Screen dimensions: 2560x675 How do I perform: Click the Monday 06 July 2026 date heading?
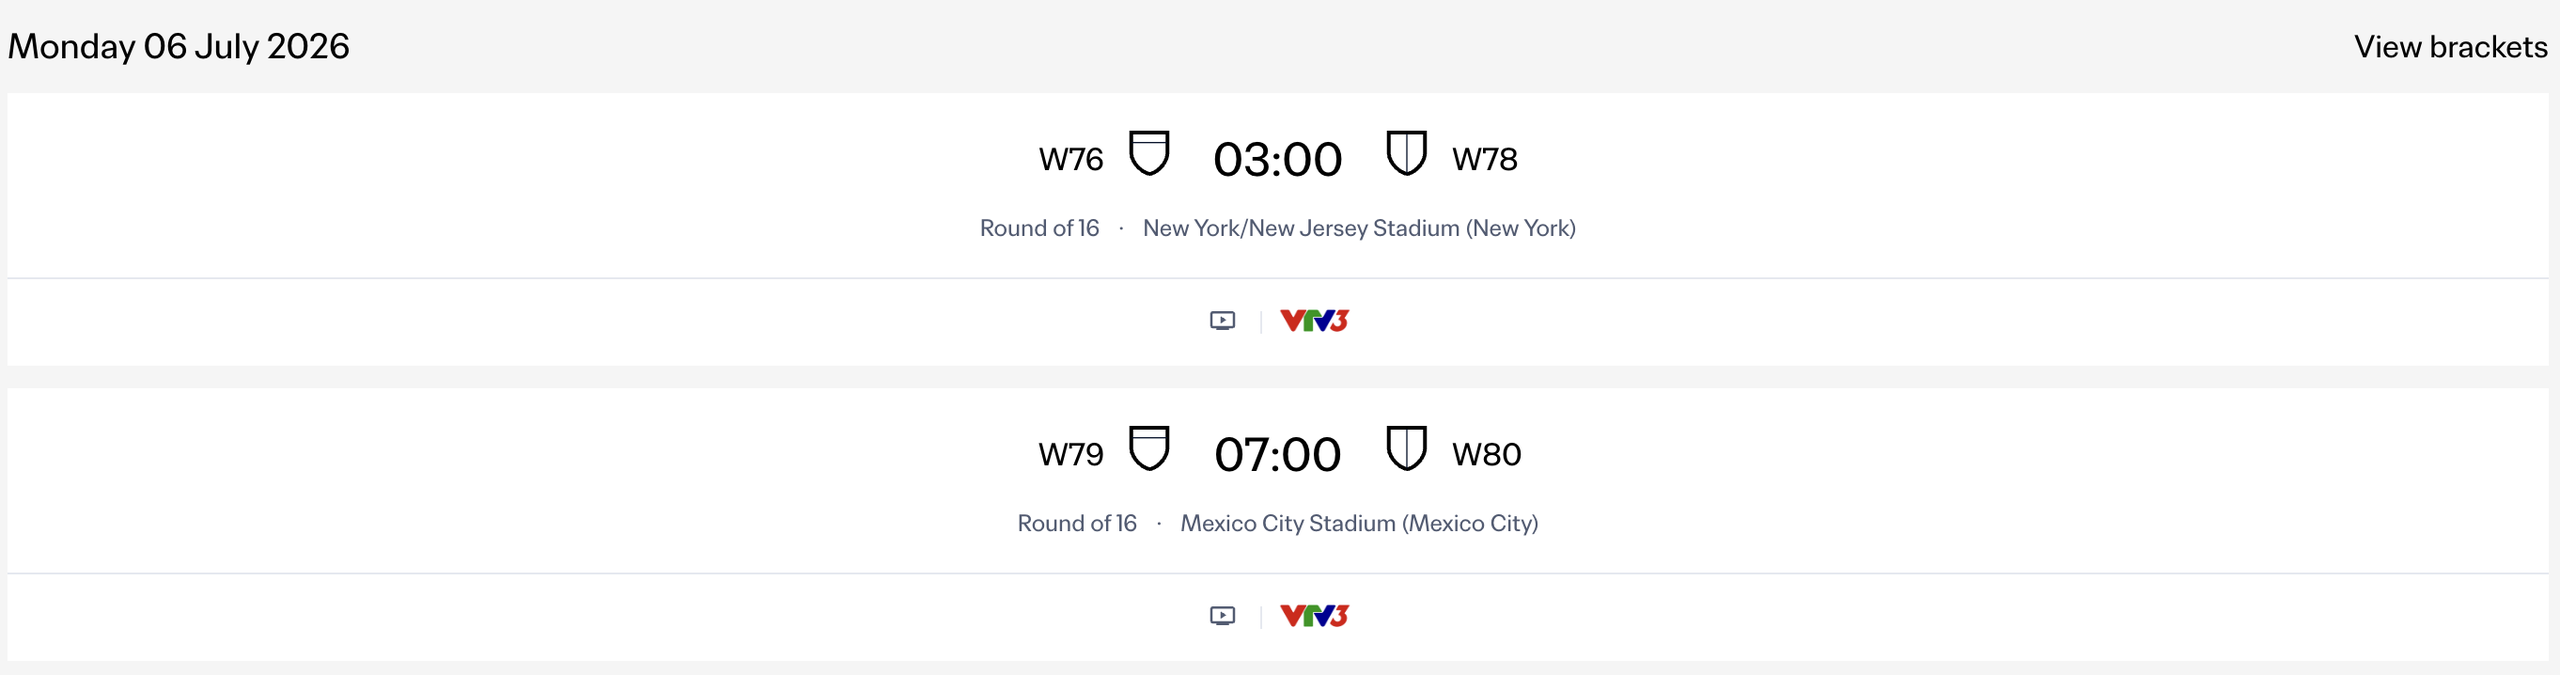179,47
